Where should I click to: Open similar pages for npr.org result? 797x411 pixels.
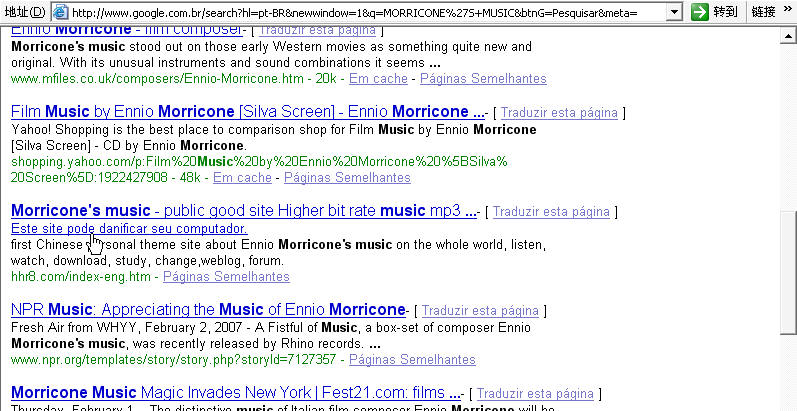point(412,360)
